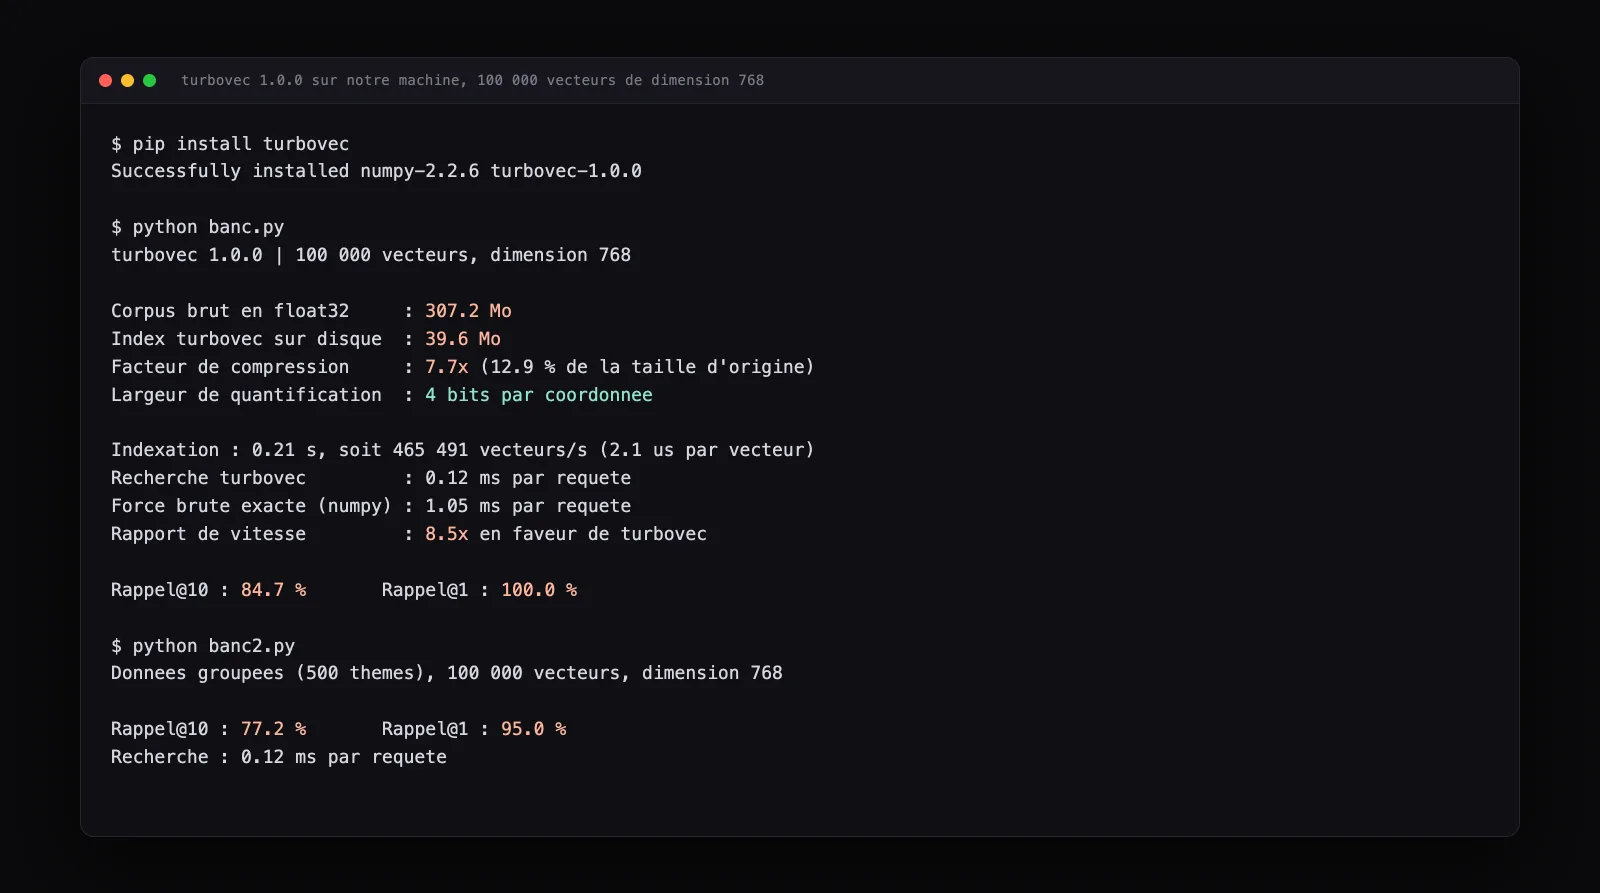Select the '100.0 %' Rappel@1 value
Image resolution: width=1600 pixels, height=893 pixels.
point(539,590)
